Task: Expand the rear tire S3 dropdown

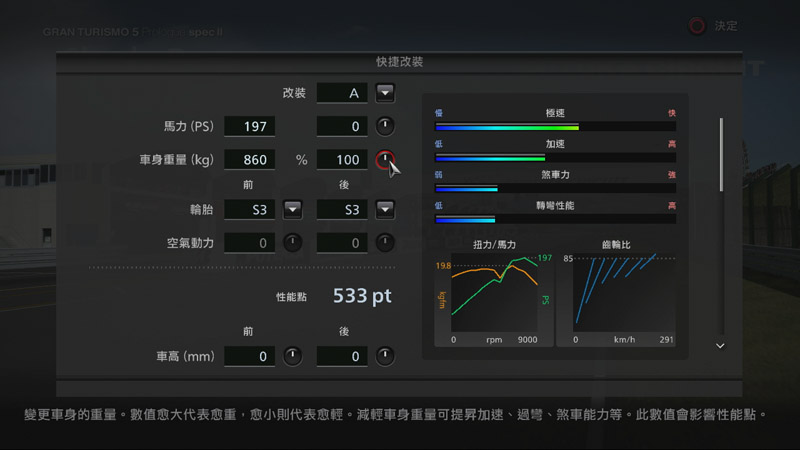Action: tap(385, 209)
